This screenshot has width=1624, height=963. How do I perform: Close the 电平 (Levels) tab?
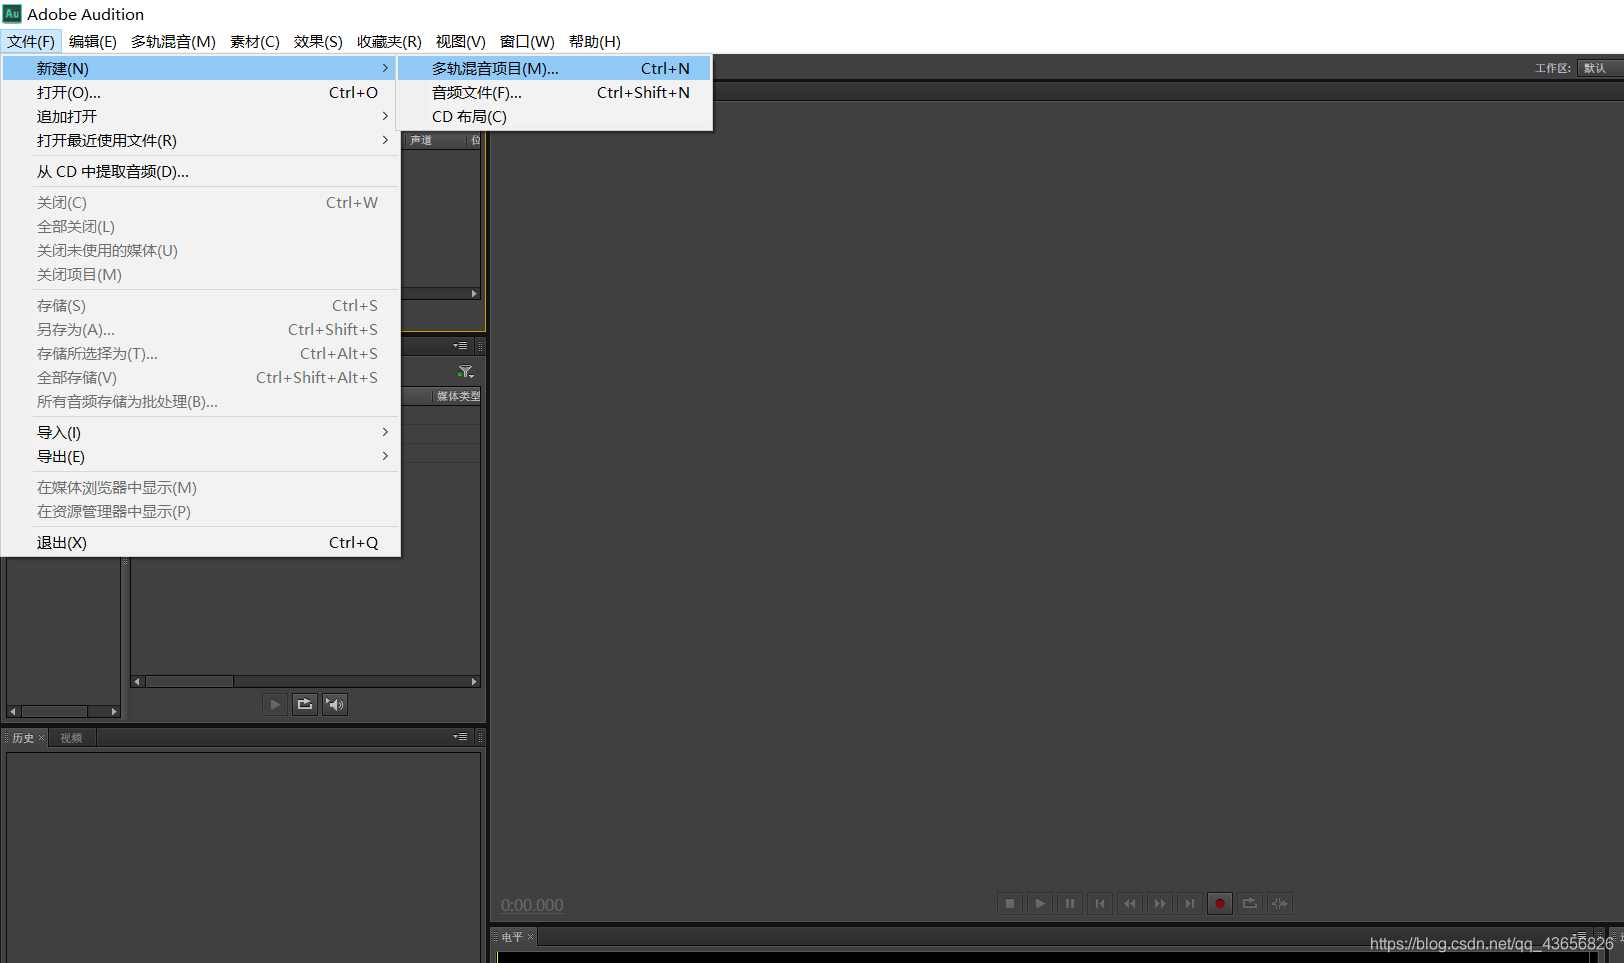click(530, 937)
